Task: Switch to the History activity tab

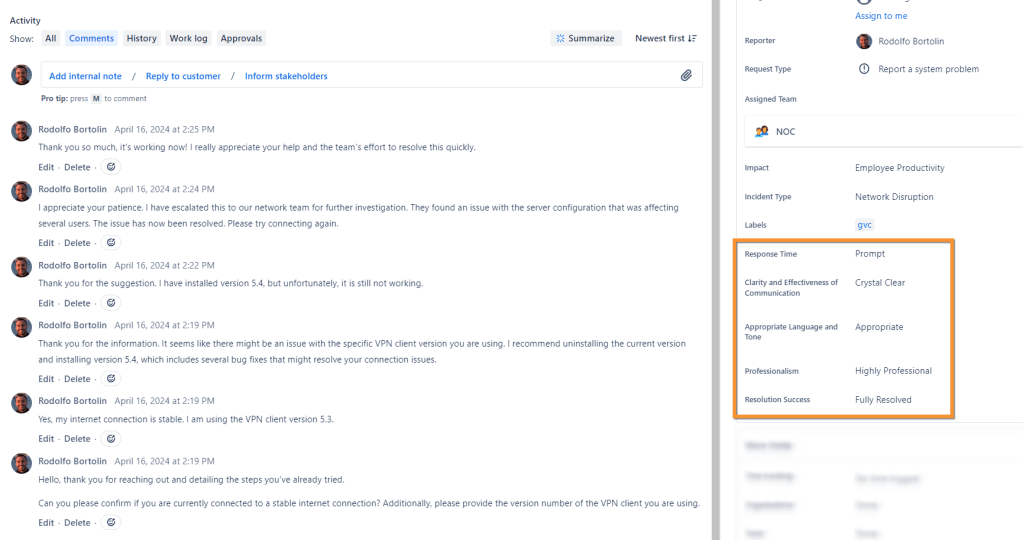Action: (x=141, y=38)
